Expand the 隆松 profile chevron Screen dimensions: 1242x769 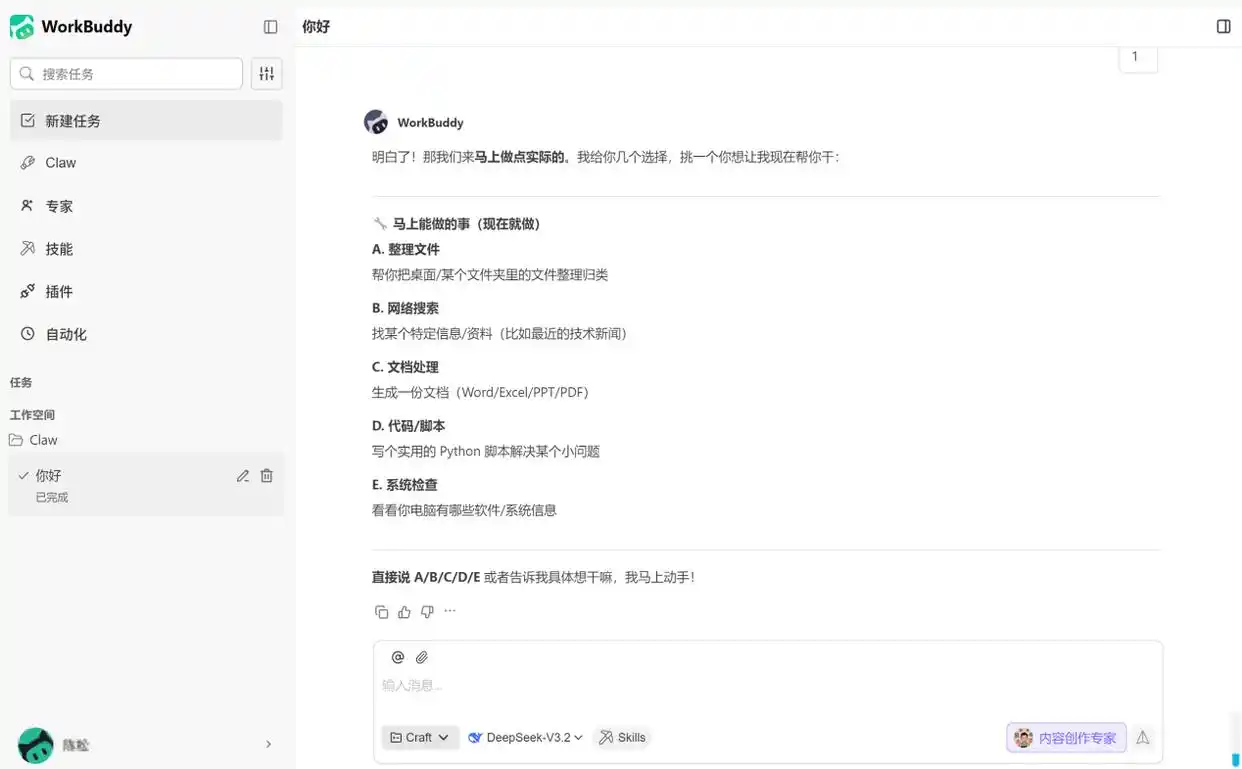[268, 744]
